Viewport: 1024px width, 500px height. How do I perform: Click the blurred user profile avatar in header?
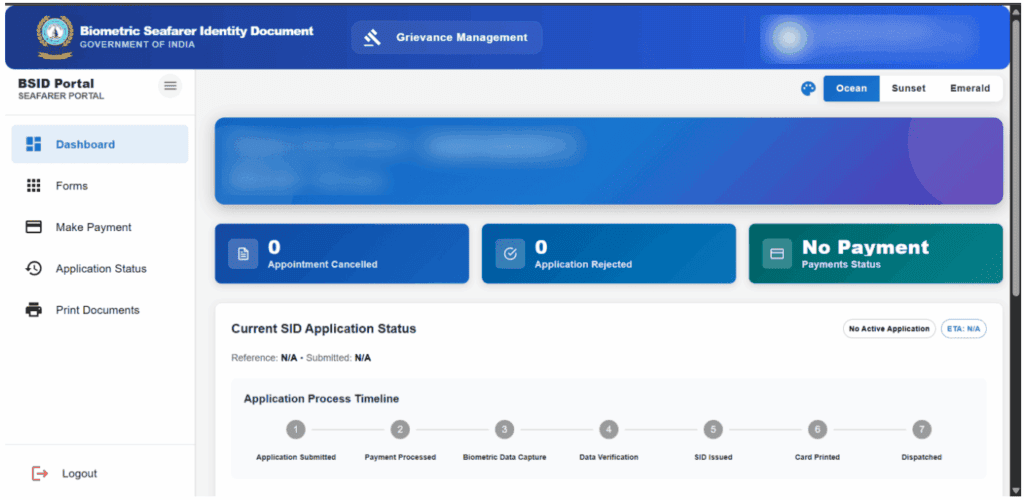pyautogui.click(x=790, y=38)
